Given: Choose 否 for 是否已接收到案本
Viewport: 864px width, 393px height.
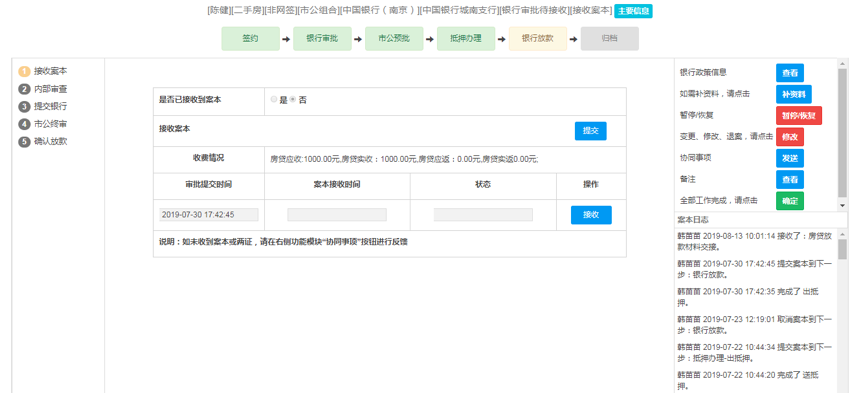Looking at the screenshot, I should tap(293, 100).
